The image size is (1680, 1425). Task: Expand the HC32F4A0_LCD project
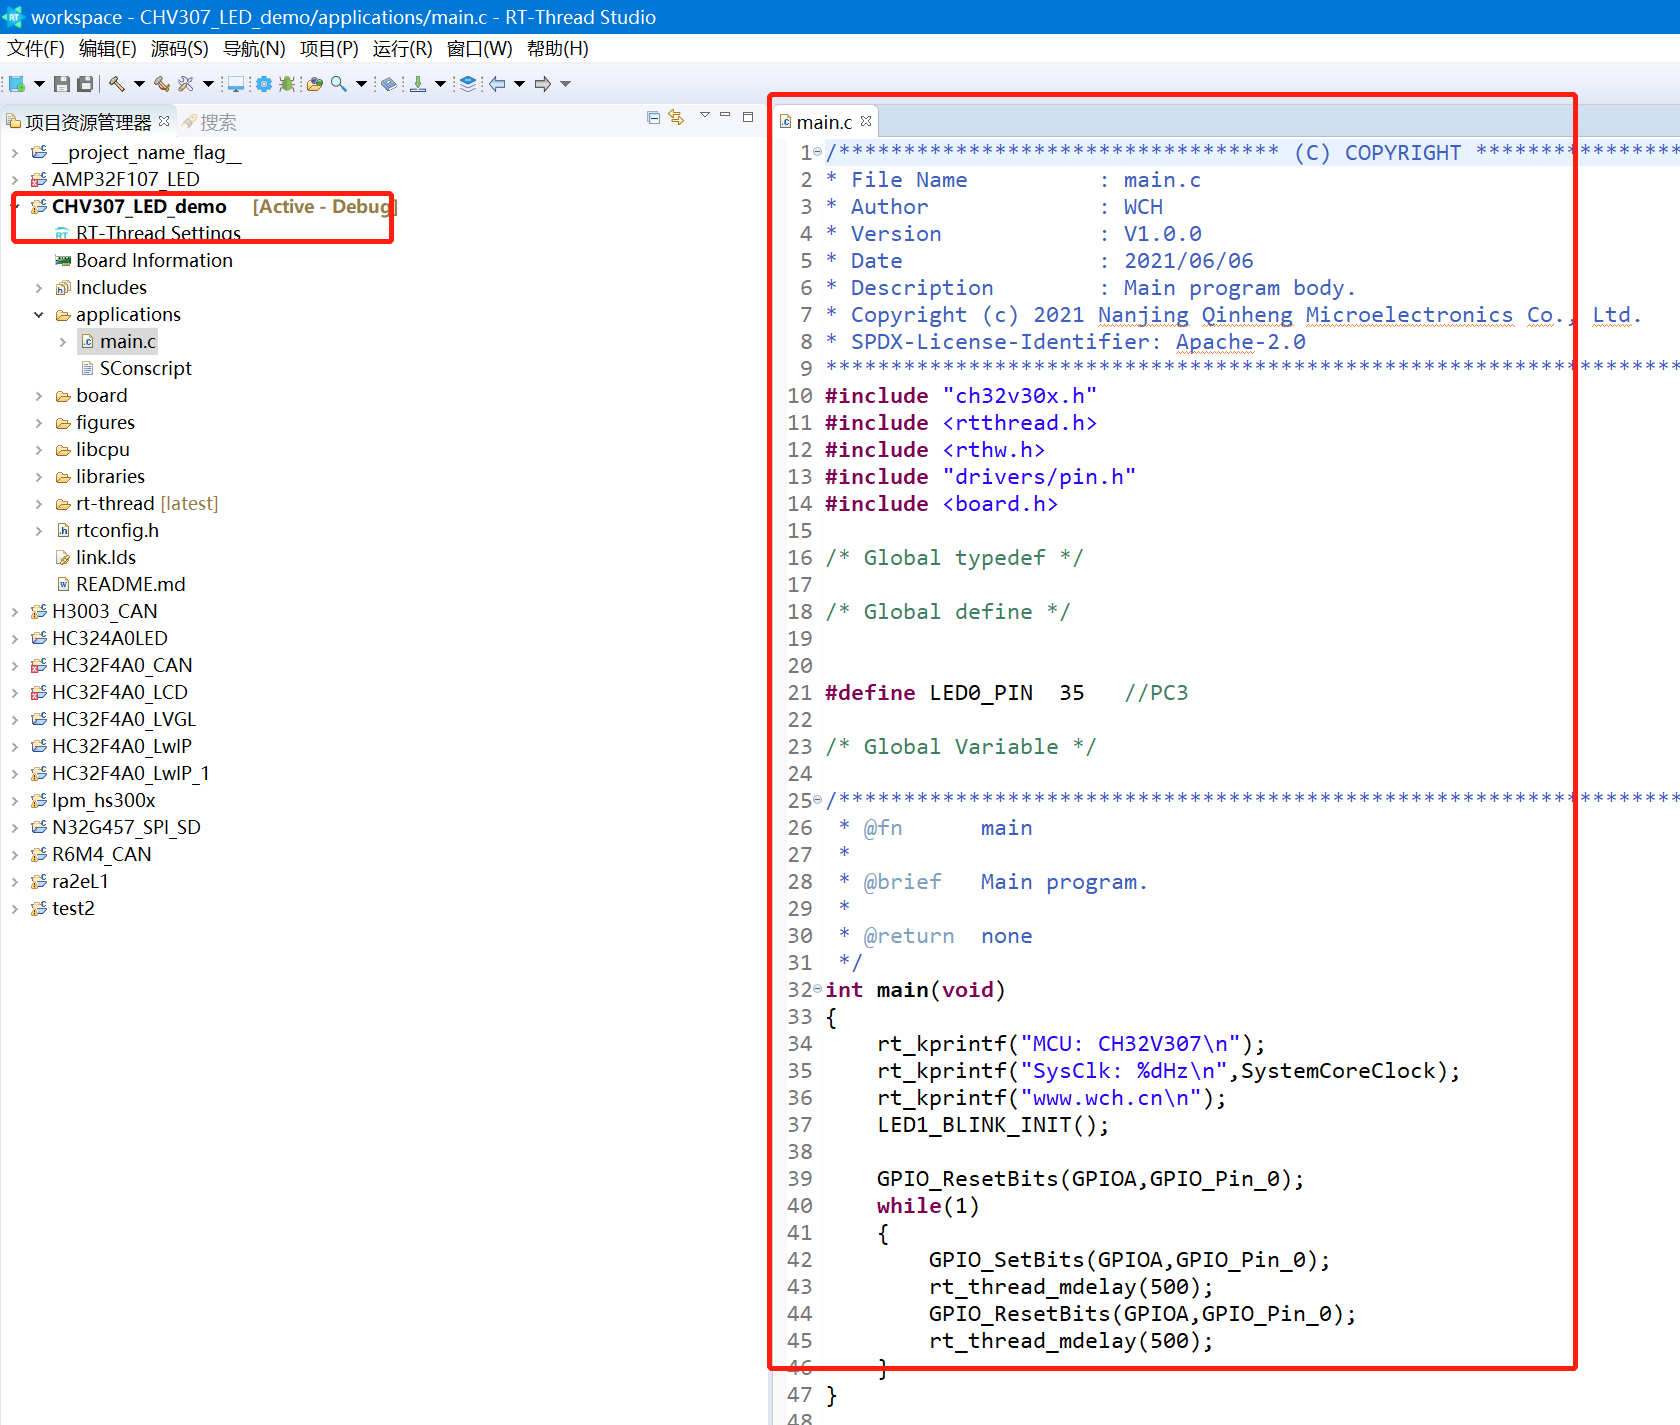[14, 693]
